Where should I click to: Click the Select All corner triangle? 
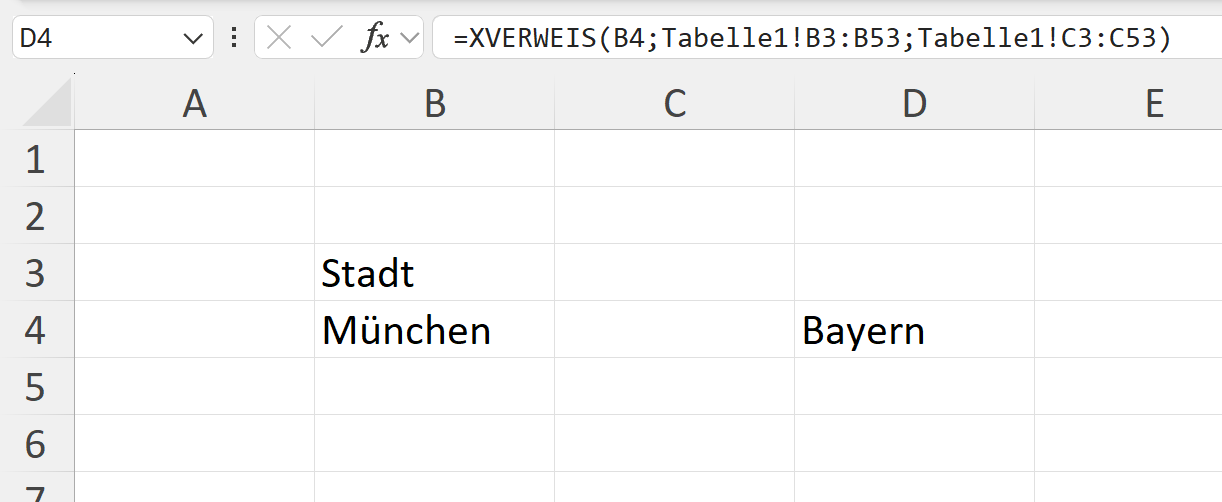tap(47, 103)
